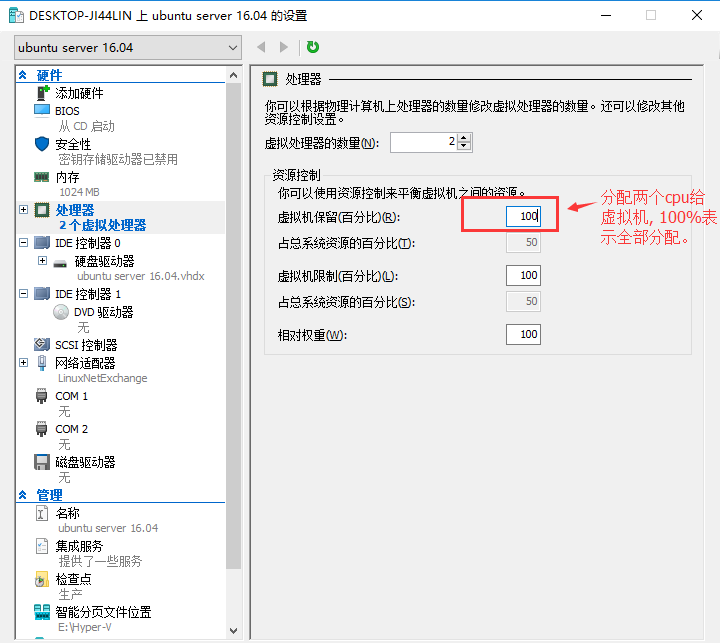Select the 内存 tree item
This screenshot has width=720, height=643.
[x=67, y=177]
